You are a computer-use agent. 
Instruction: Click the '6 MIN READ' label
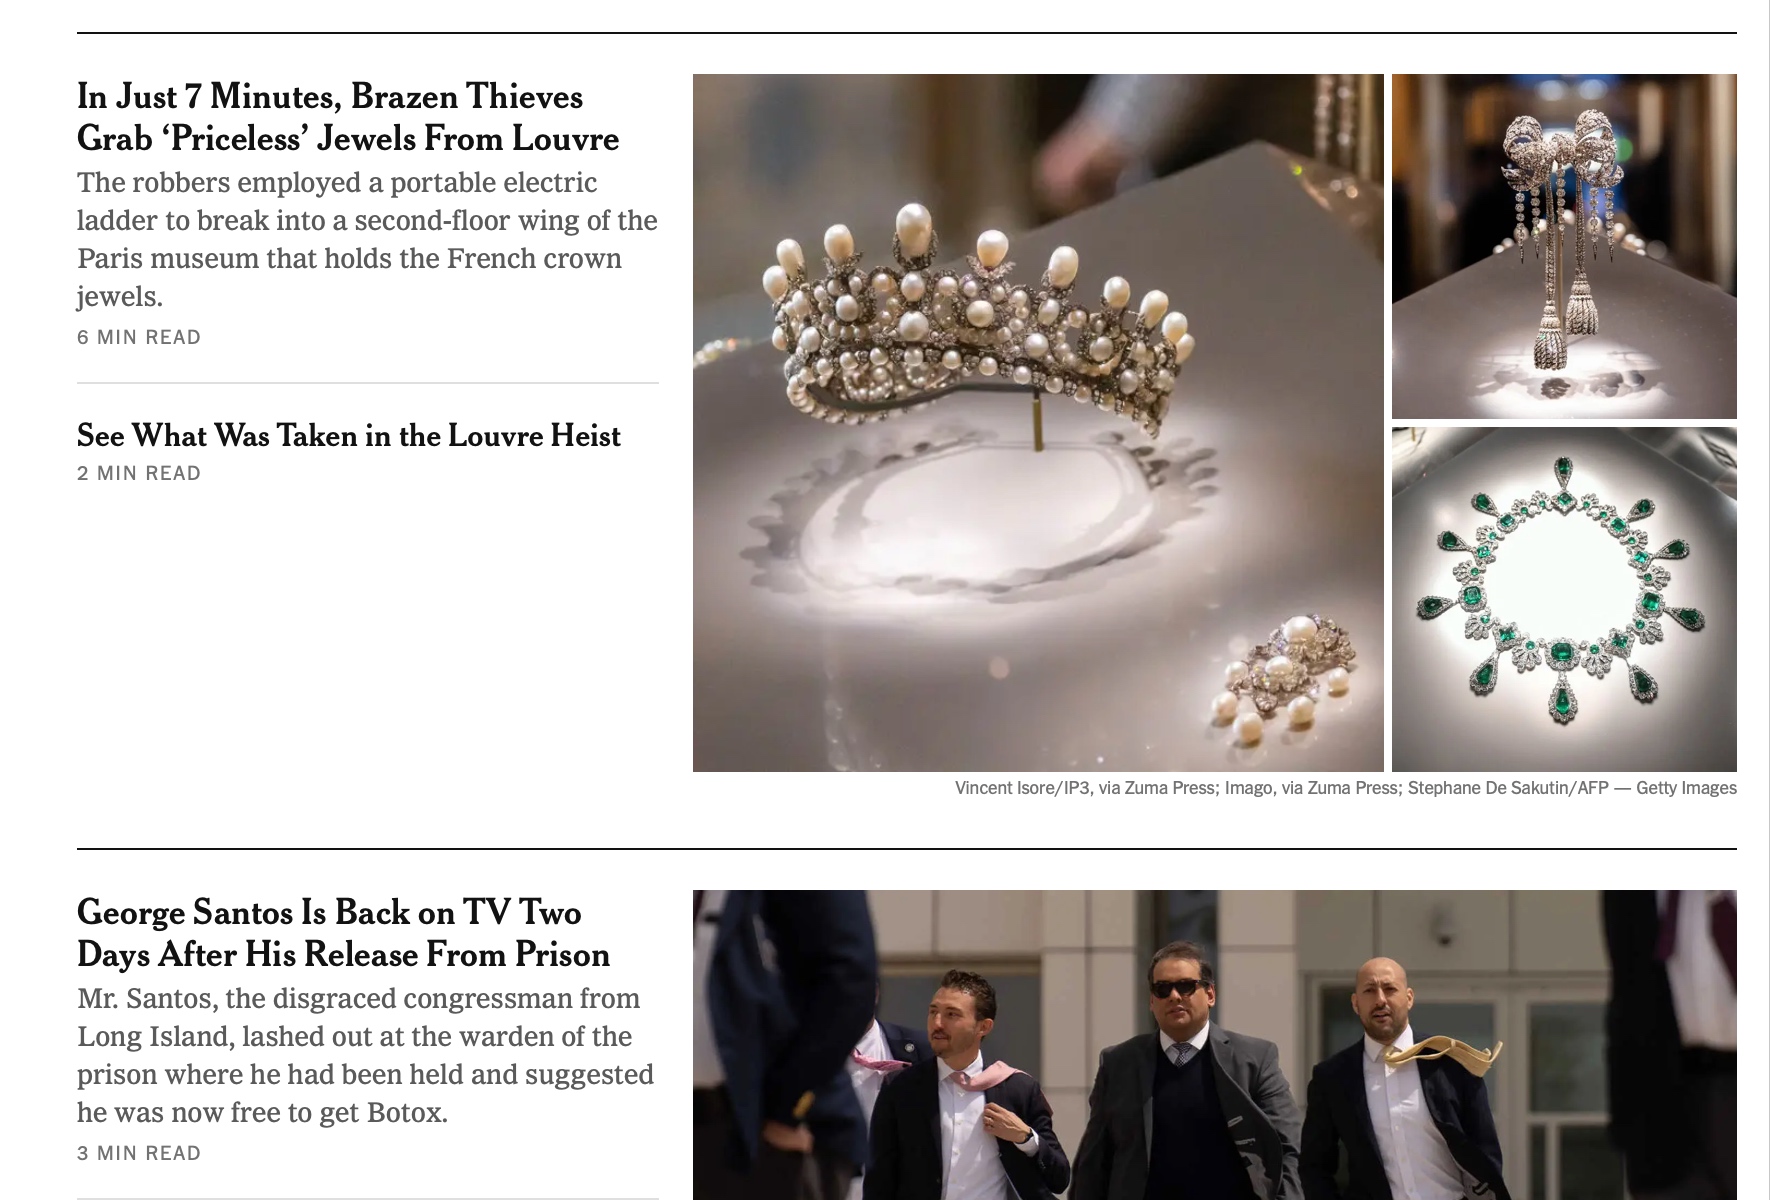139,337
